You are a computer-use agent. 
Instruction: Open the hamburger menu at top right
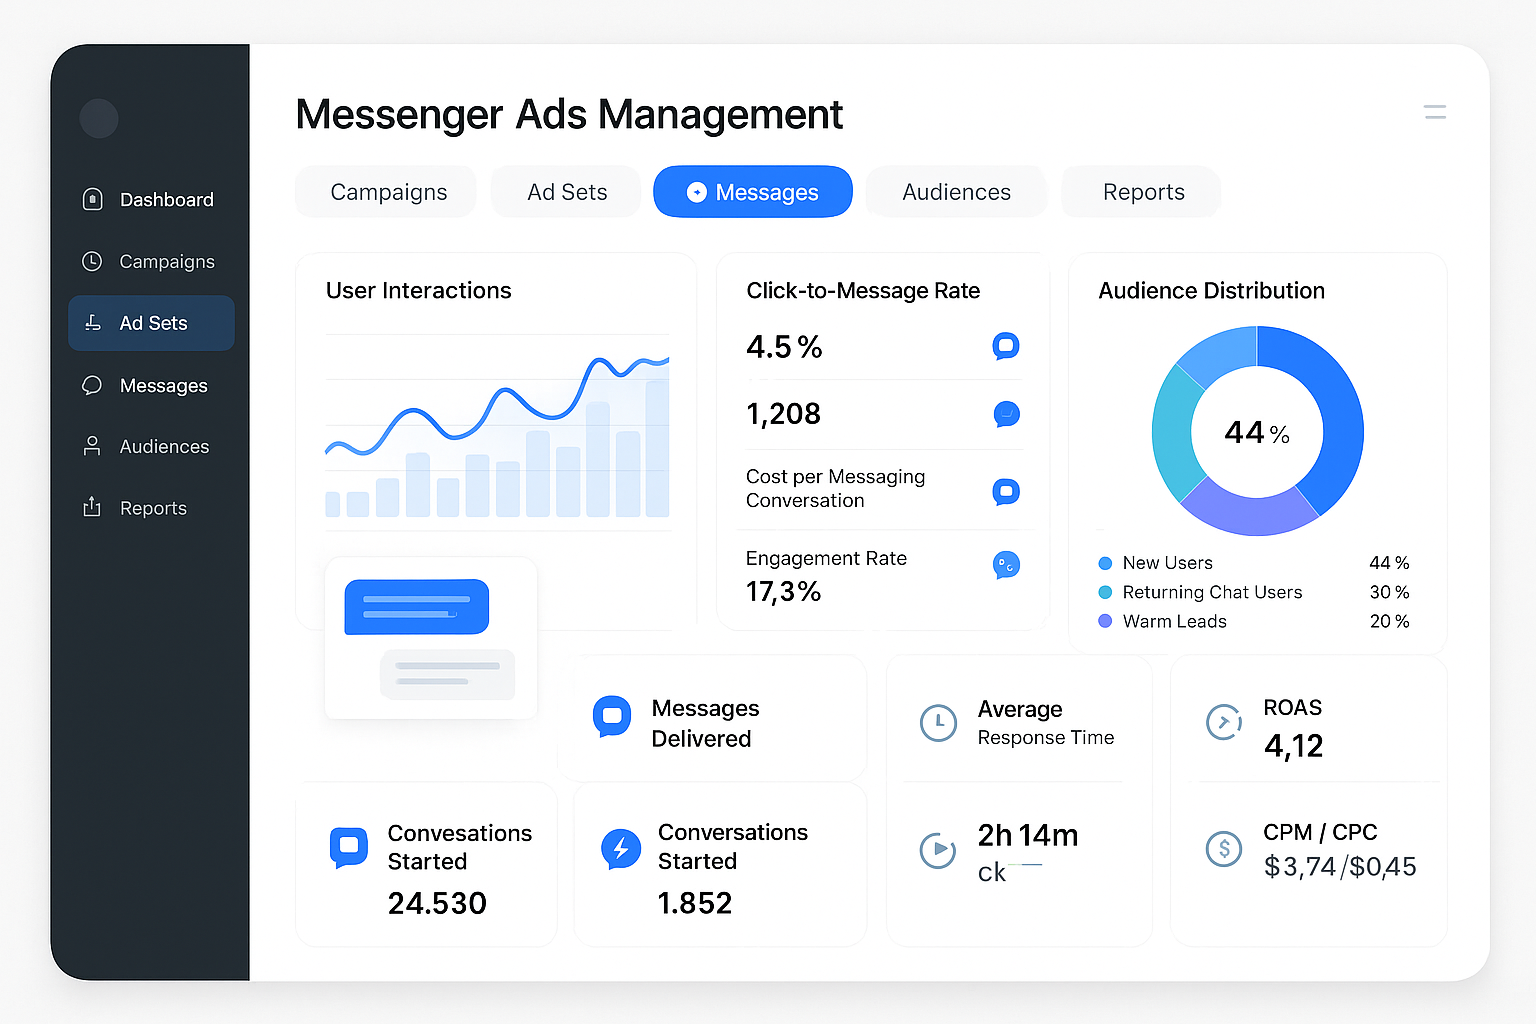click(x=1434, y=112)
